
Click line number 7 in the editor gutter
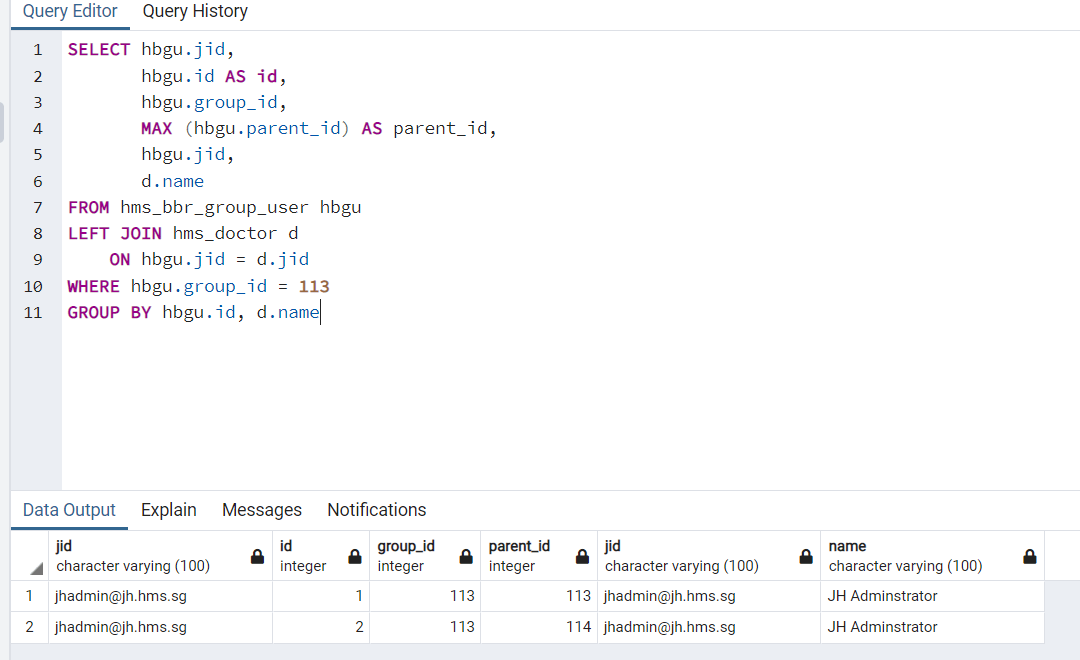click(37, 207)
